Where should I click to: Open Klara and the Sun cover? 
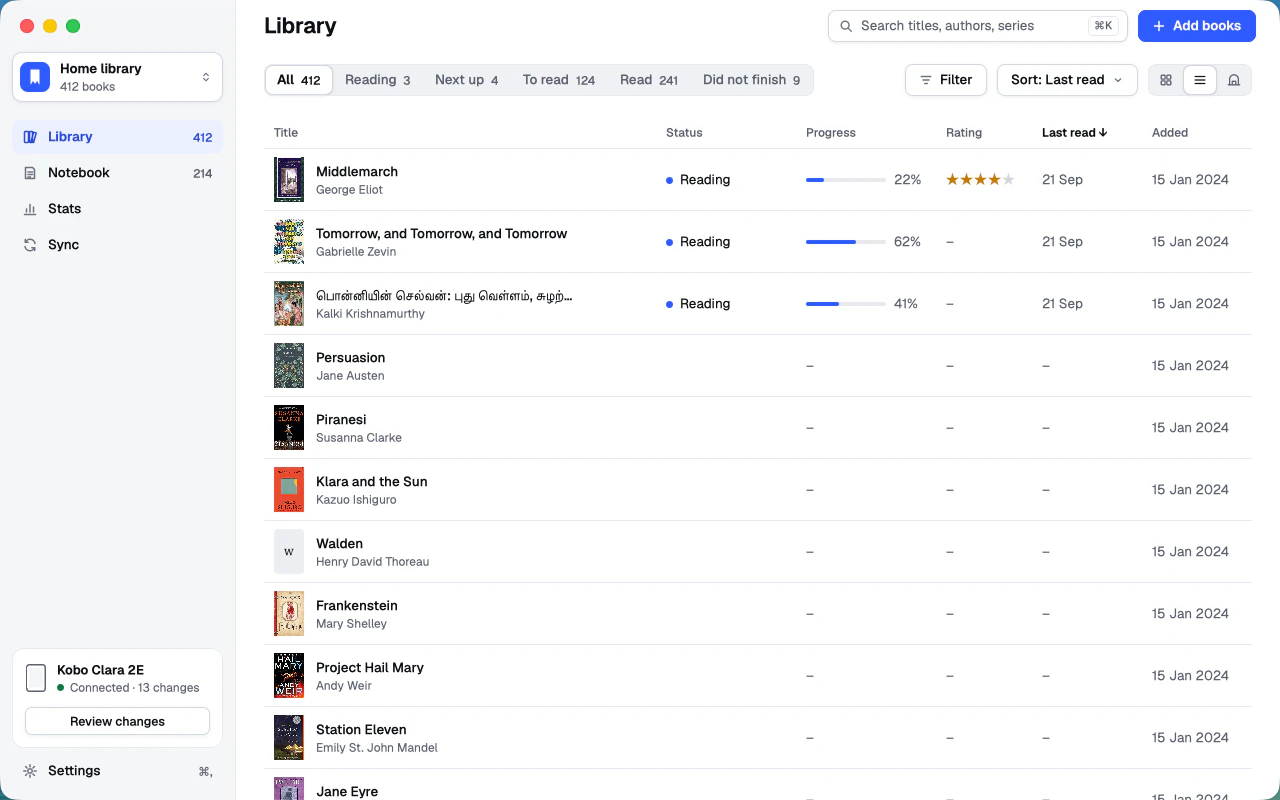tap(289, 490)
